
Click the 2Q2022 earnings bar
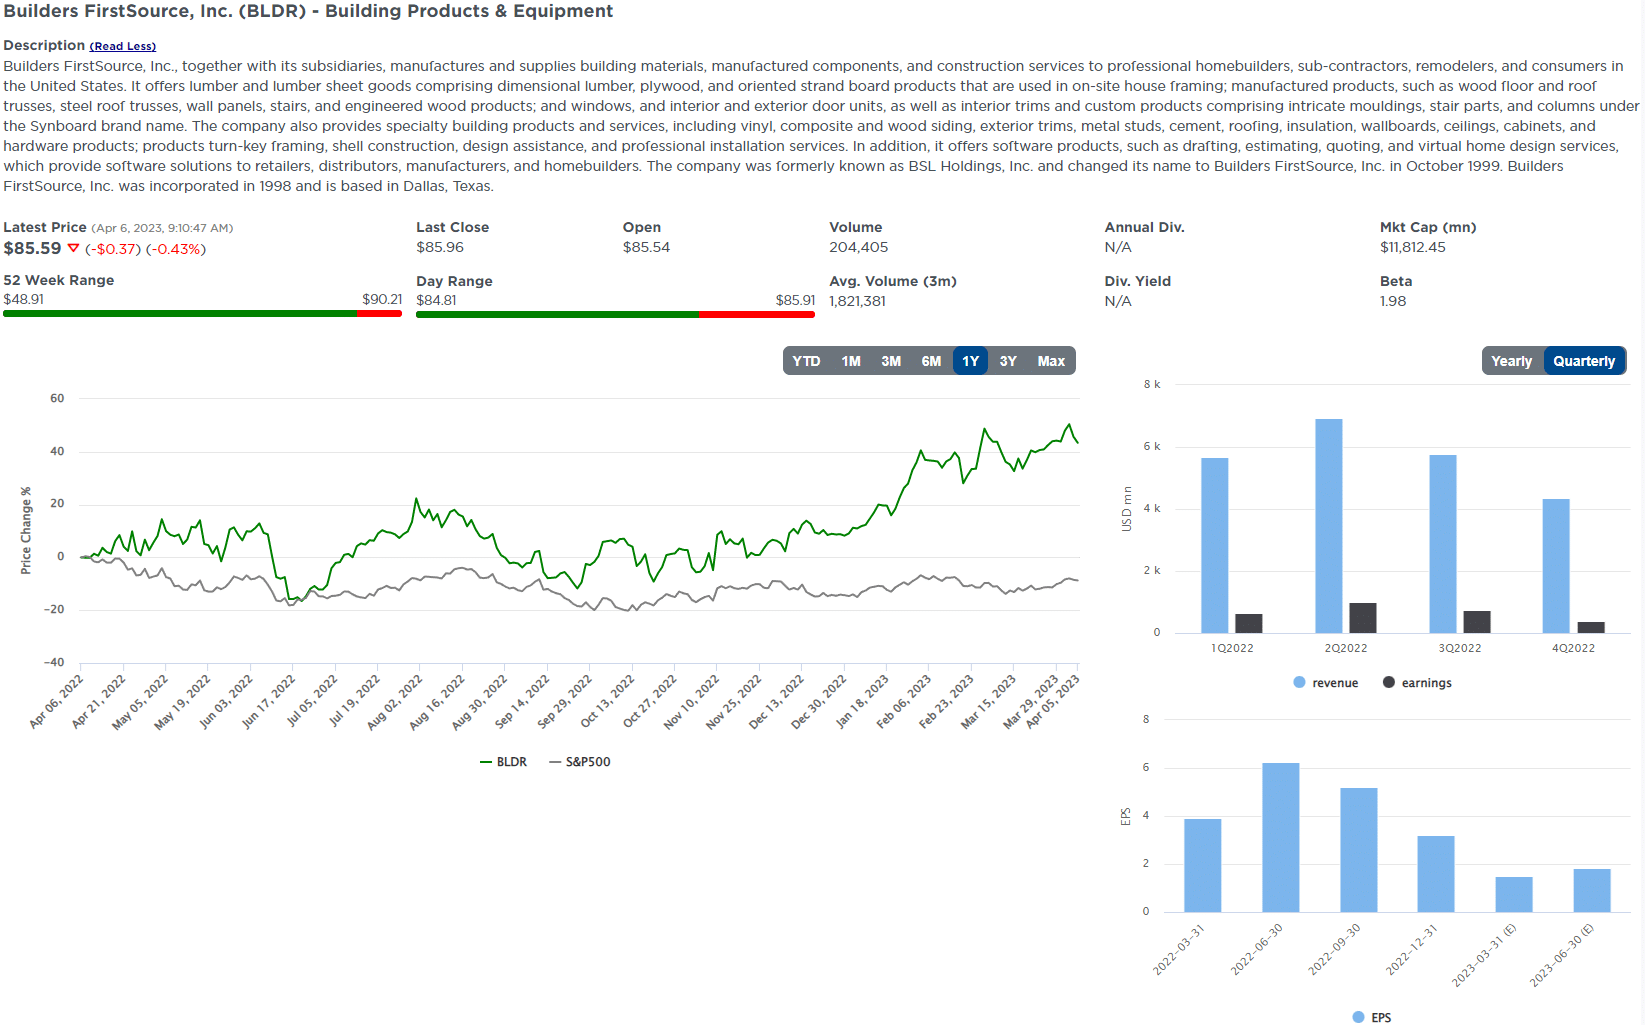(x=1362, y=618)
